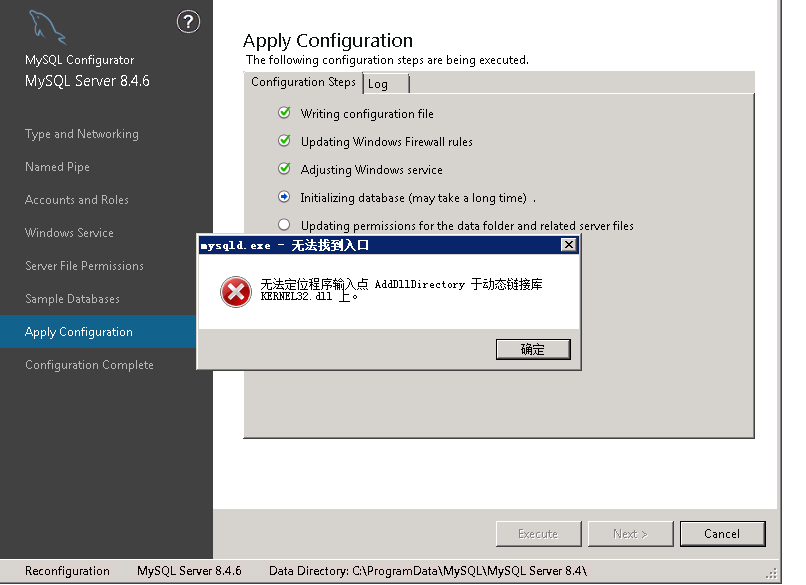This screenshot has height=585, width=806.
Task: Click the MySQL dolphin logo
Action: coord(47,28)
